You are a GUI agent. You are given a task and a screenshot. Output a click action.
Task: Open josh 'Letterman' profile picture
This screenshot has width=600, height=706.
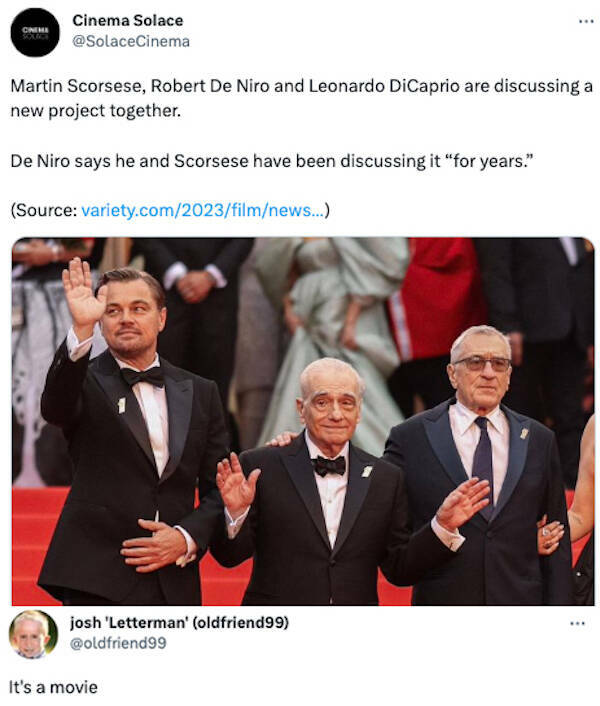click(33, 634)
